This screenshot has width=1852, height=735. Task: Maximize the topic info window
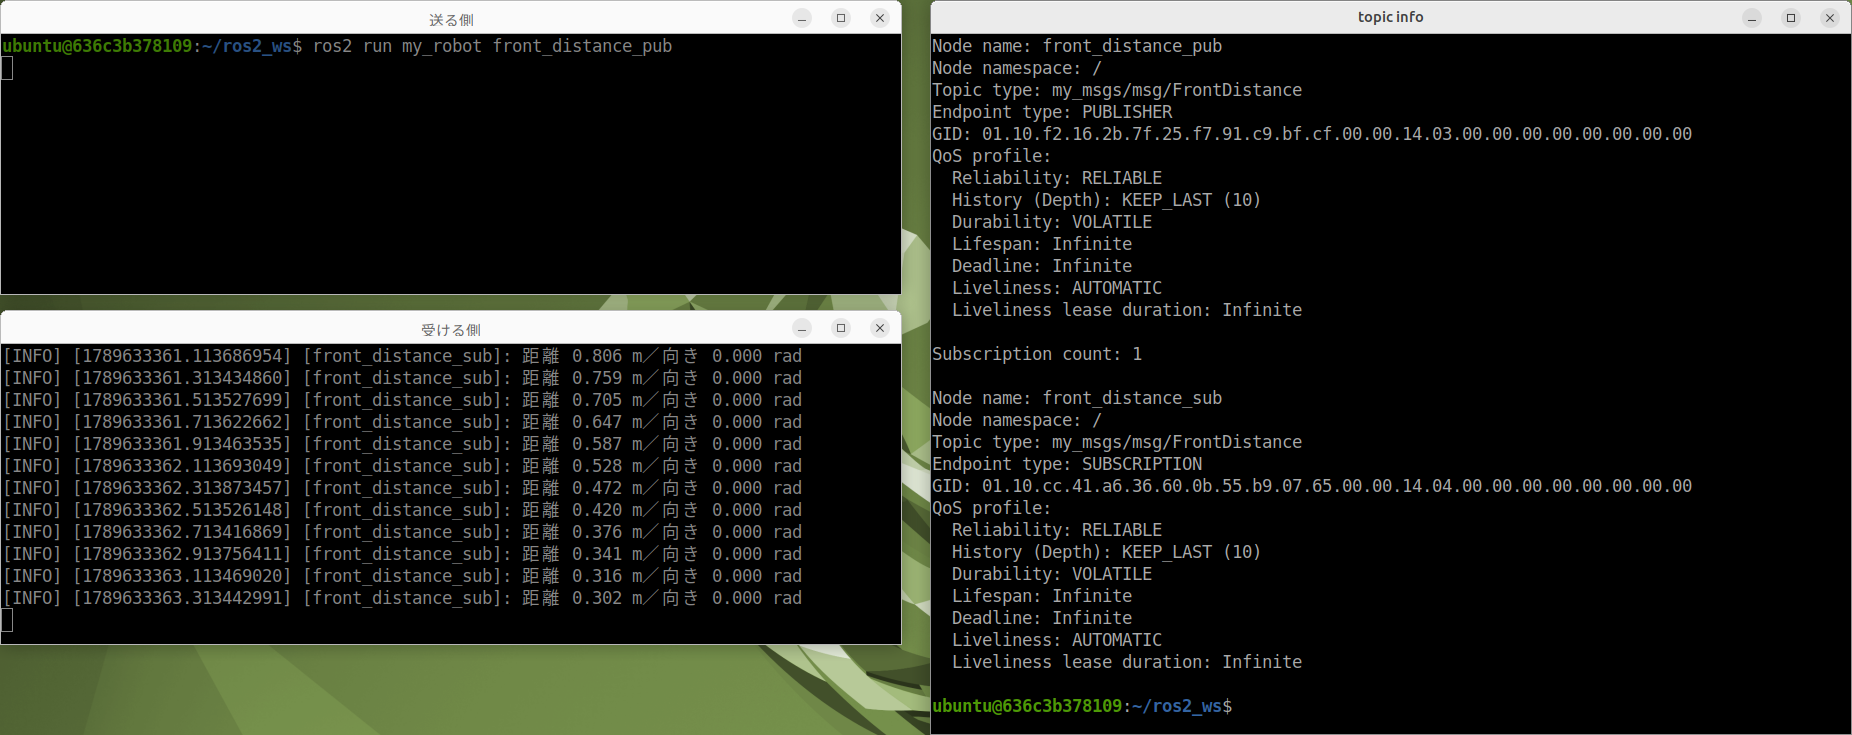[x=1791, y=18]
